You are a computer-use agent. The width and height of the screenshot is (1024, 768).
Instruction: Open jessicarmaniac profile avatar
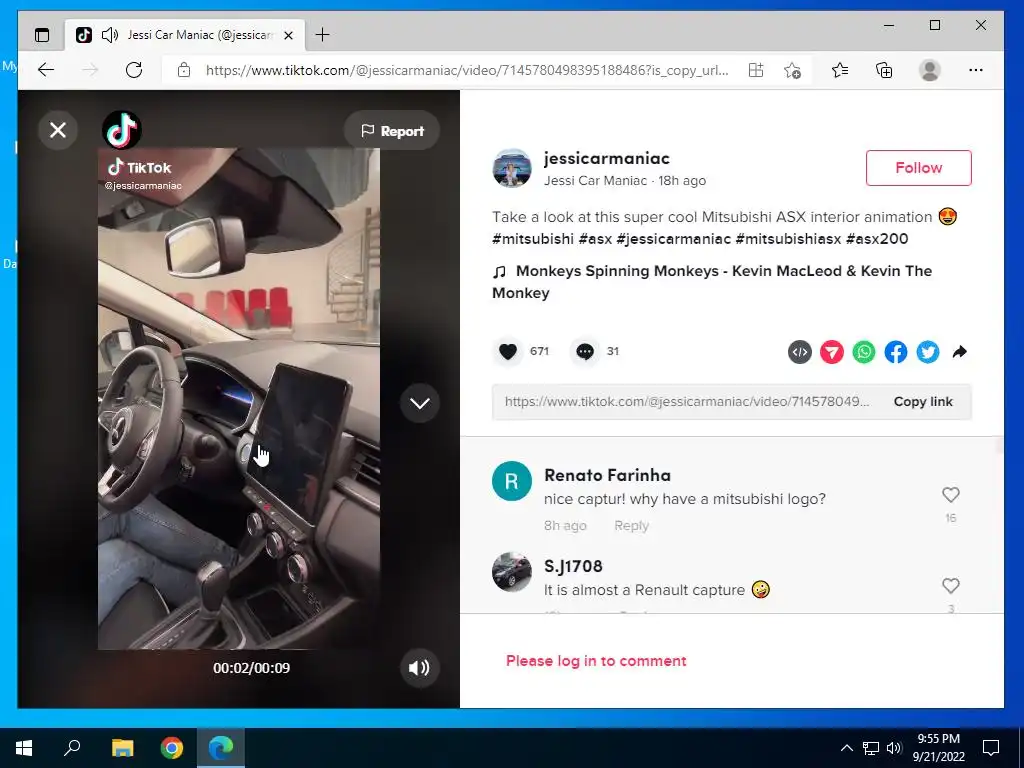(x=511, y=168)
